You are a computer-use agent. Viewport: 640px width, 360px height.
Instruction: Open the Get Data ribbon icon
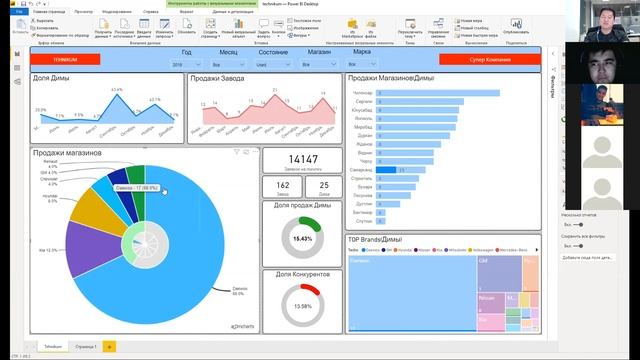[x=103, y=24]
